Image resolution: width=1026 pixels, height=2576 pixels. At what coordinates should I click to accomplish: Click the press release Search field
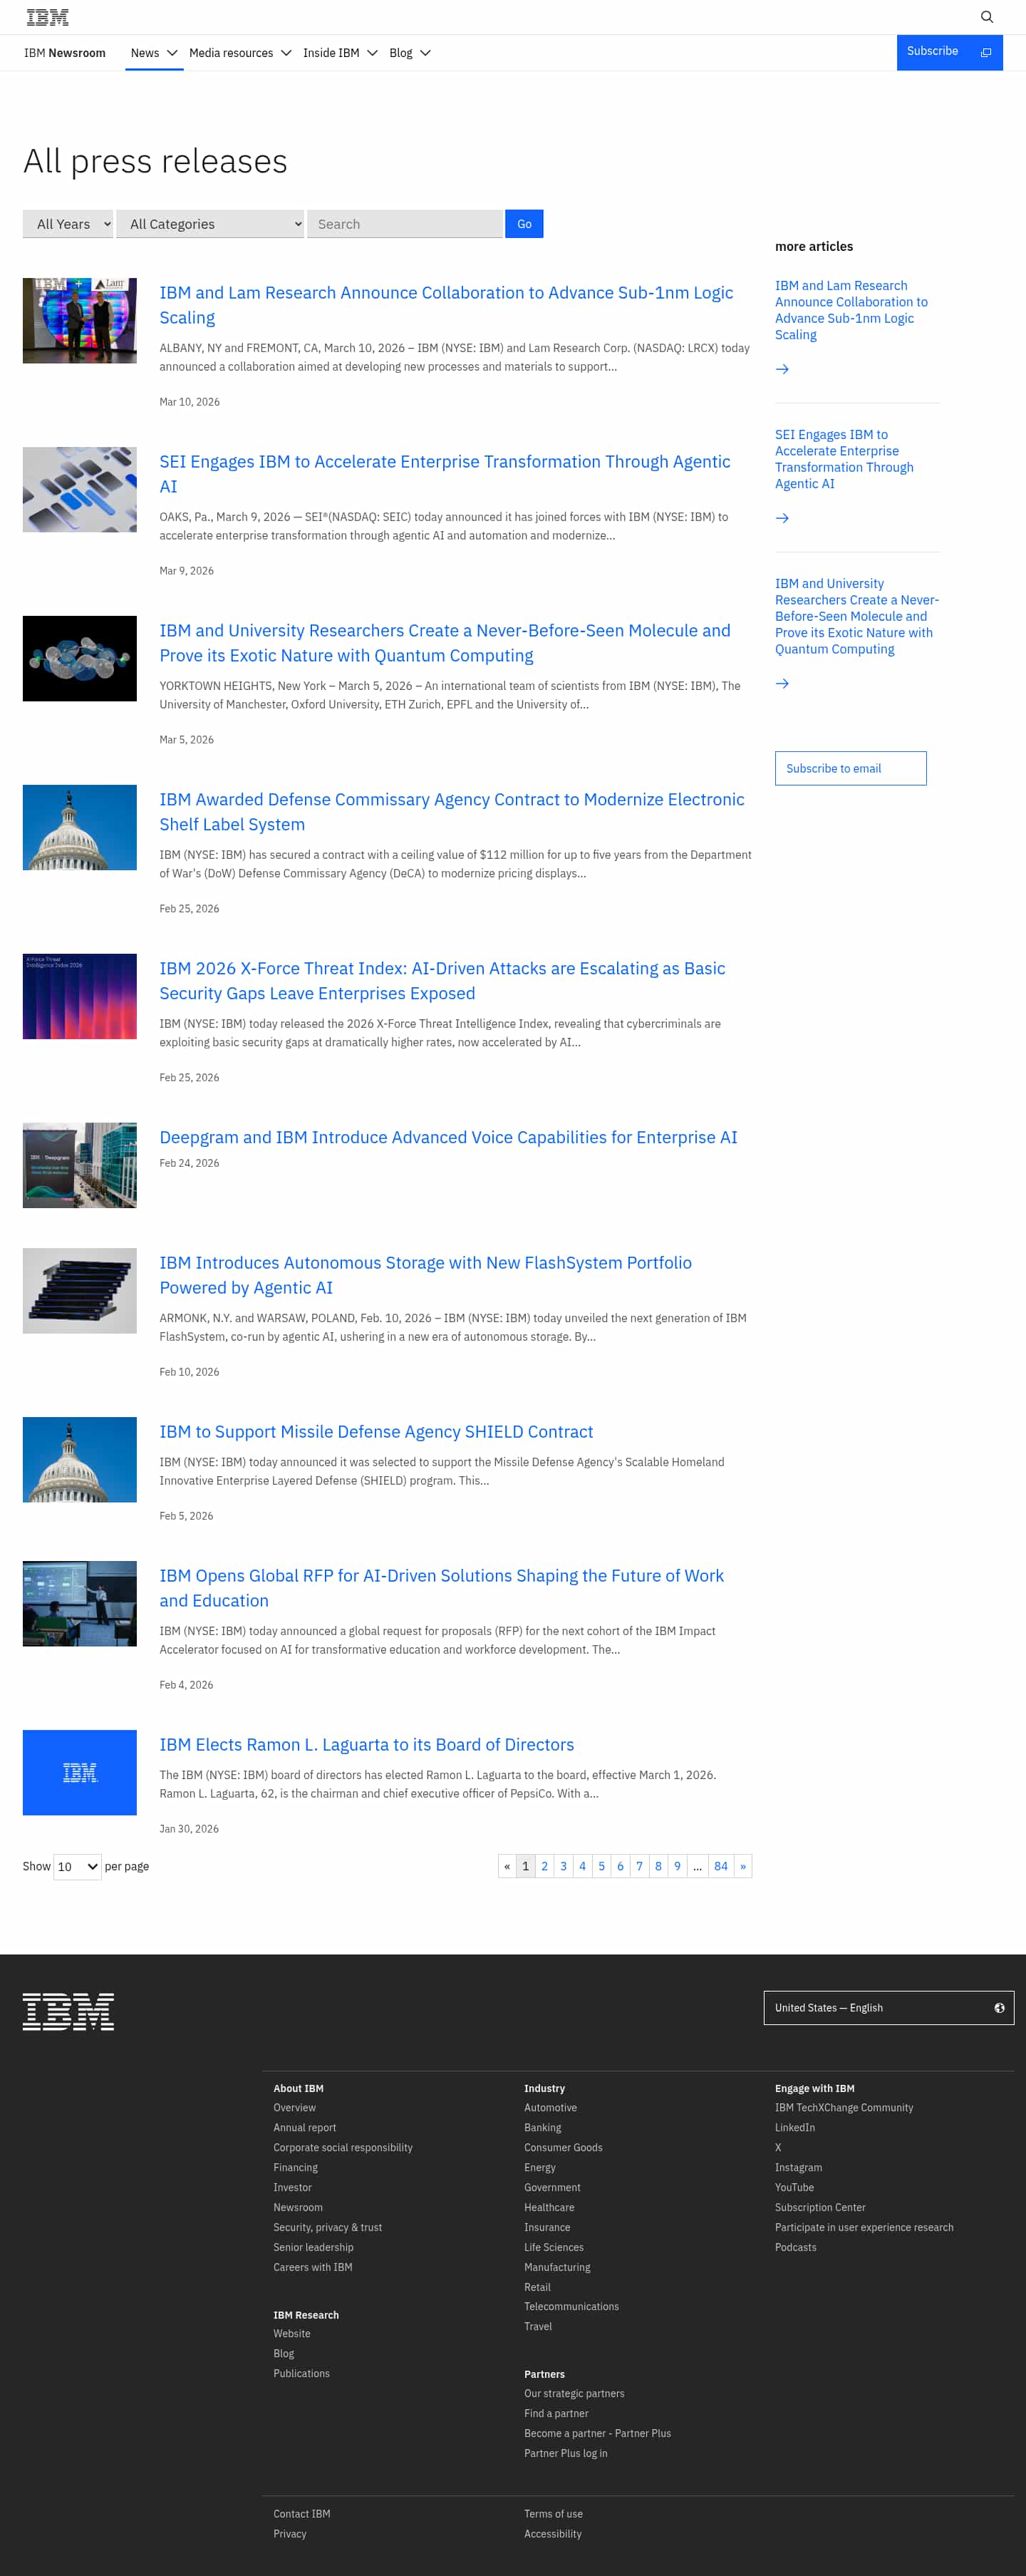click(x=405, y=224)
